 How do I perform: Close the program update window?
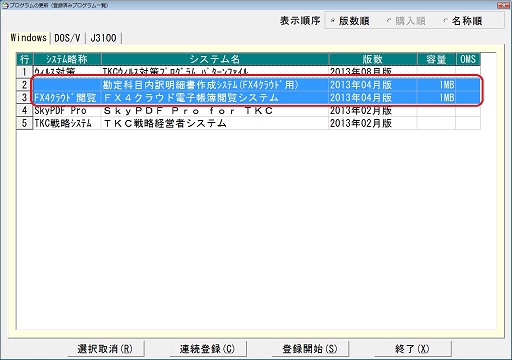(503, 5)
